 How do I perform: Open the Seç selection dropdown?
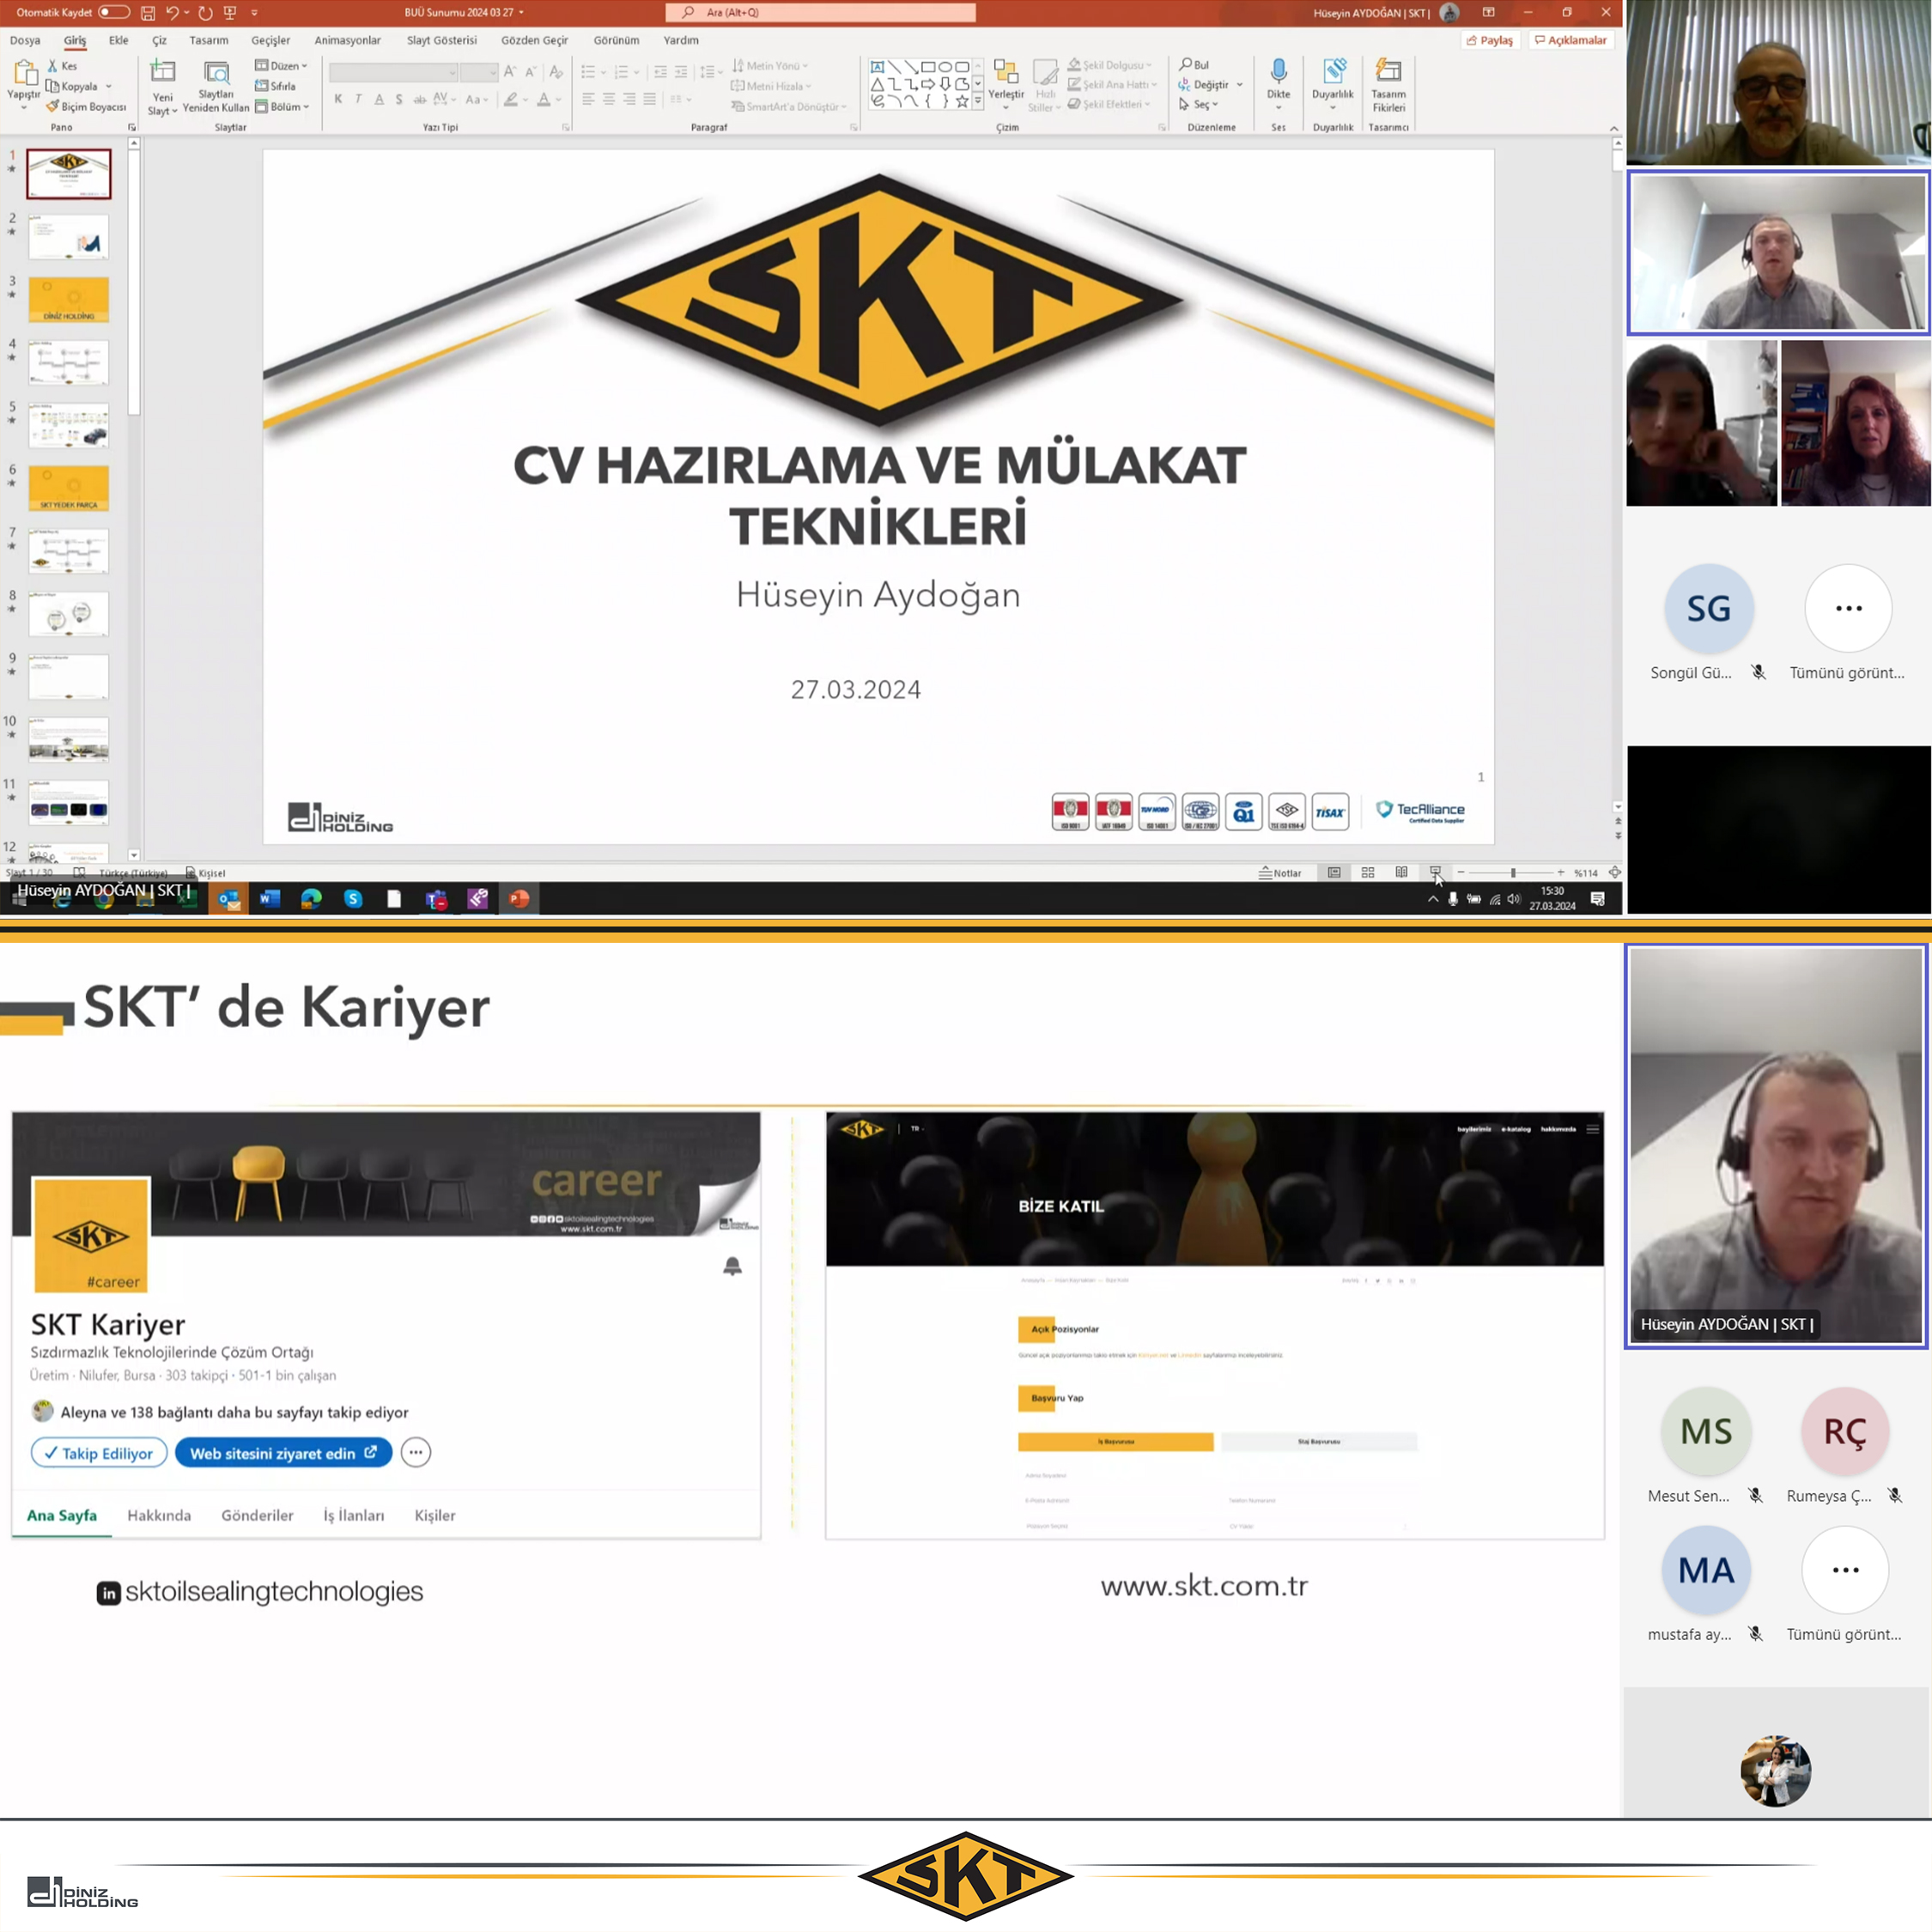pos(1198,104)
